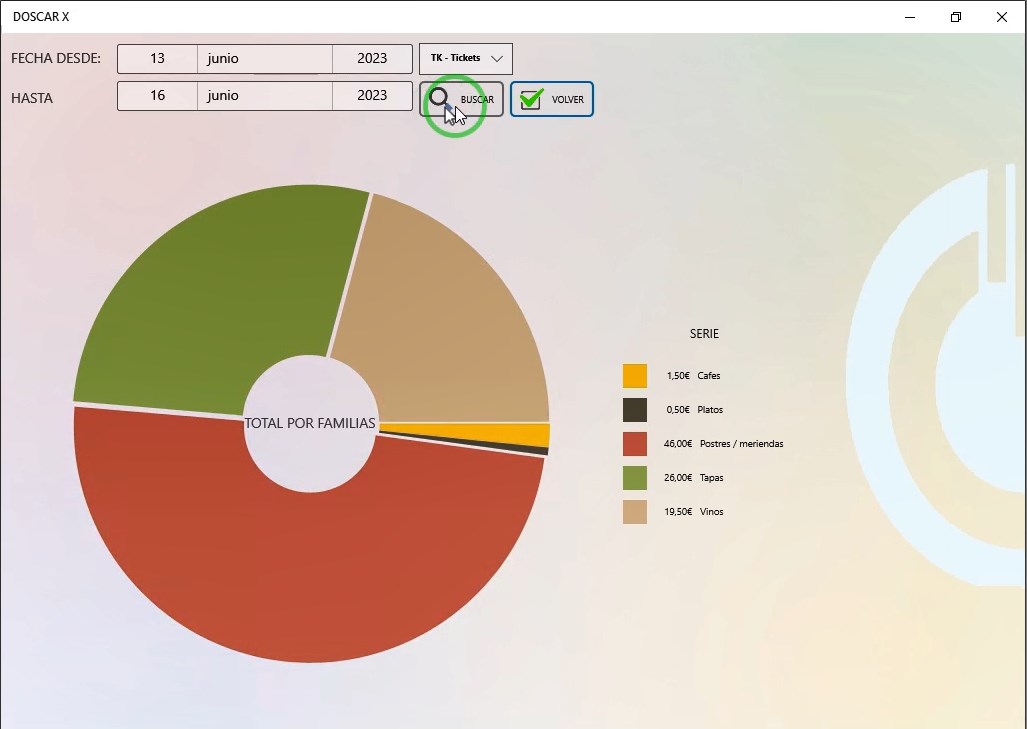Click the 46,00€ legend value
Image resolution: width=1027 pixels, height=729 pixels.
tap(678, 444)
